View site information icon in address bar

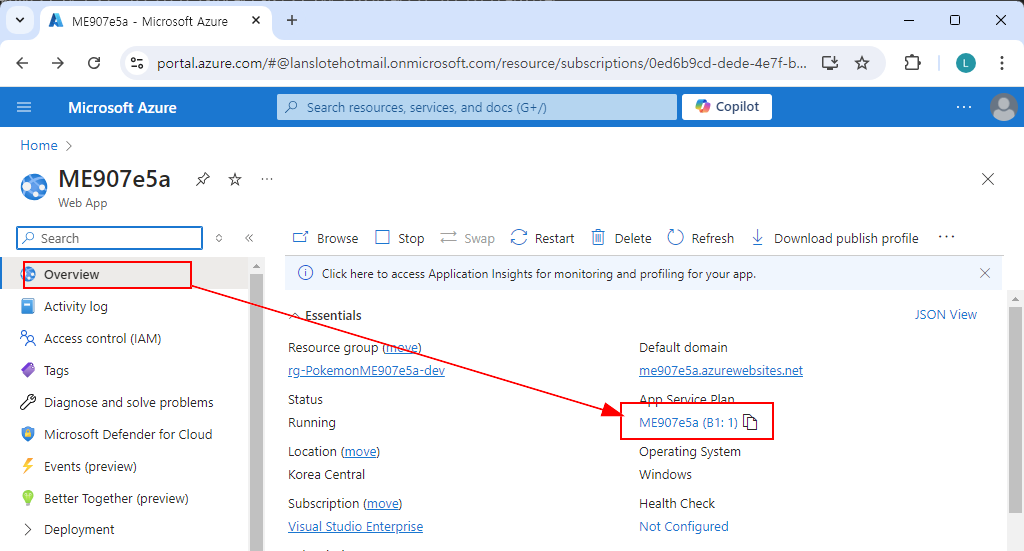click(137, 63)
